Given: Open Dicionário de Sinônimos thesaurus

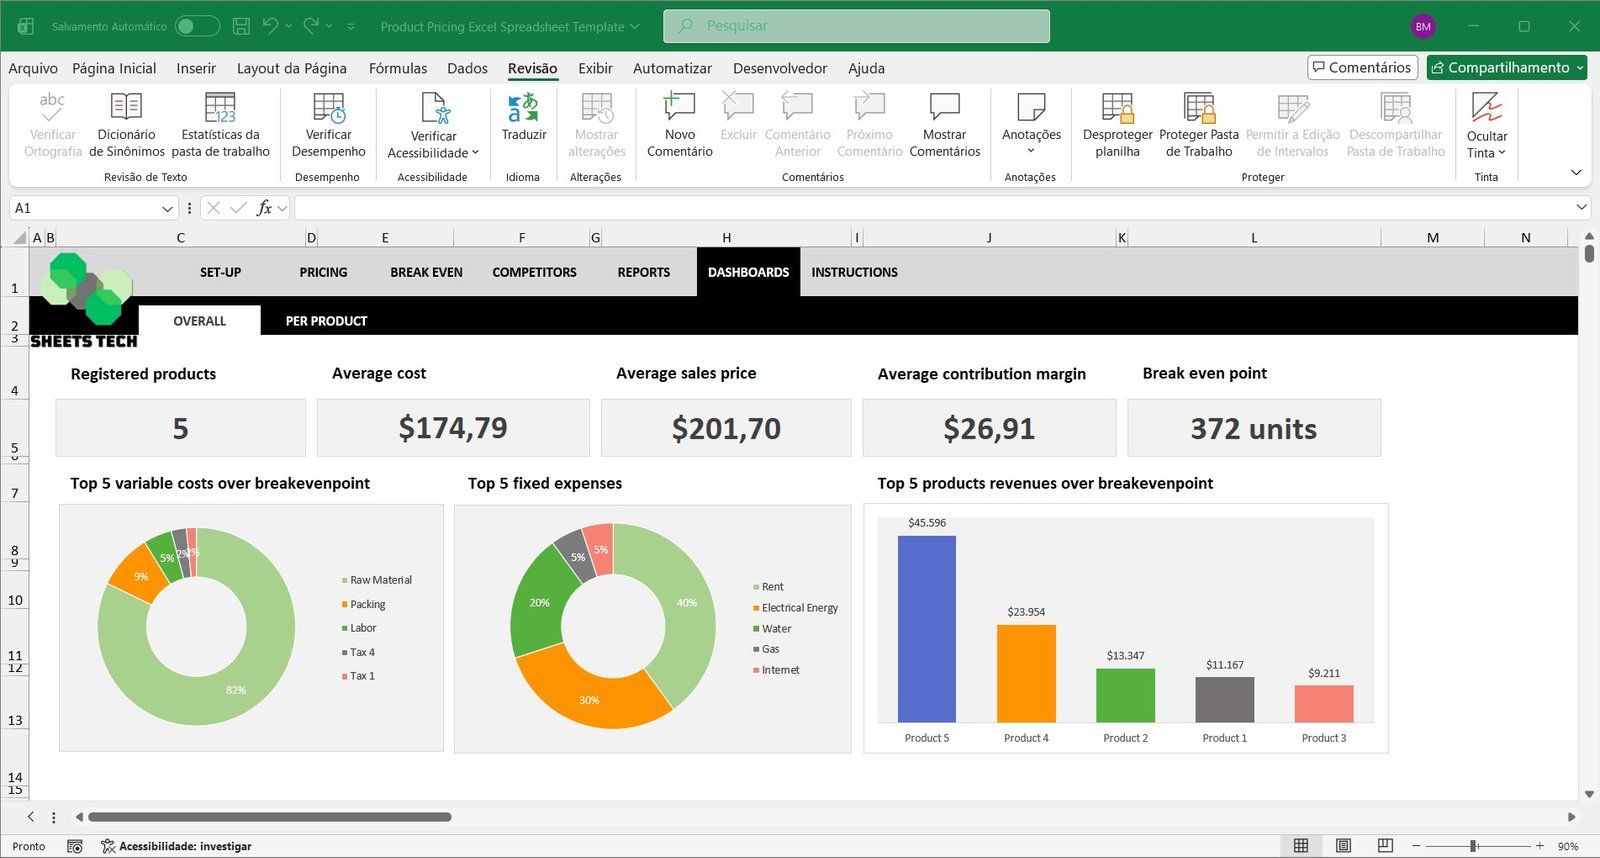Looking at the screenshot, I should 126,124.
